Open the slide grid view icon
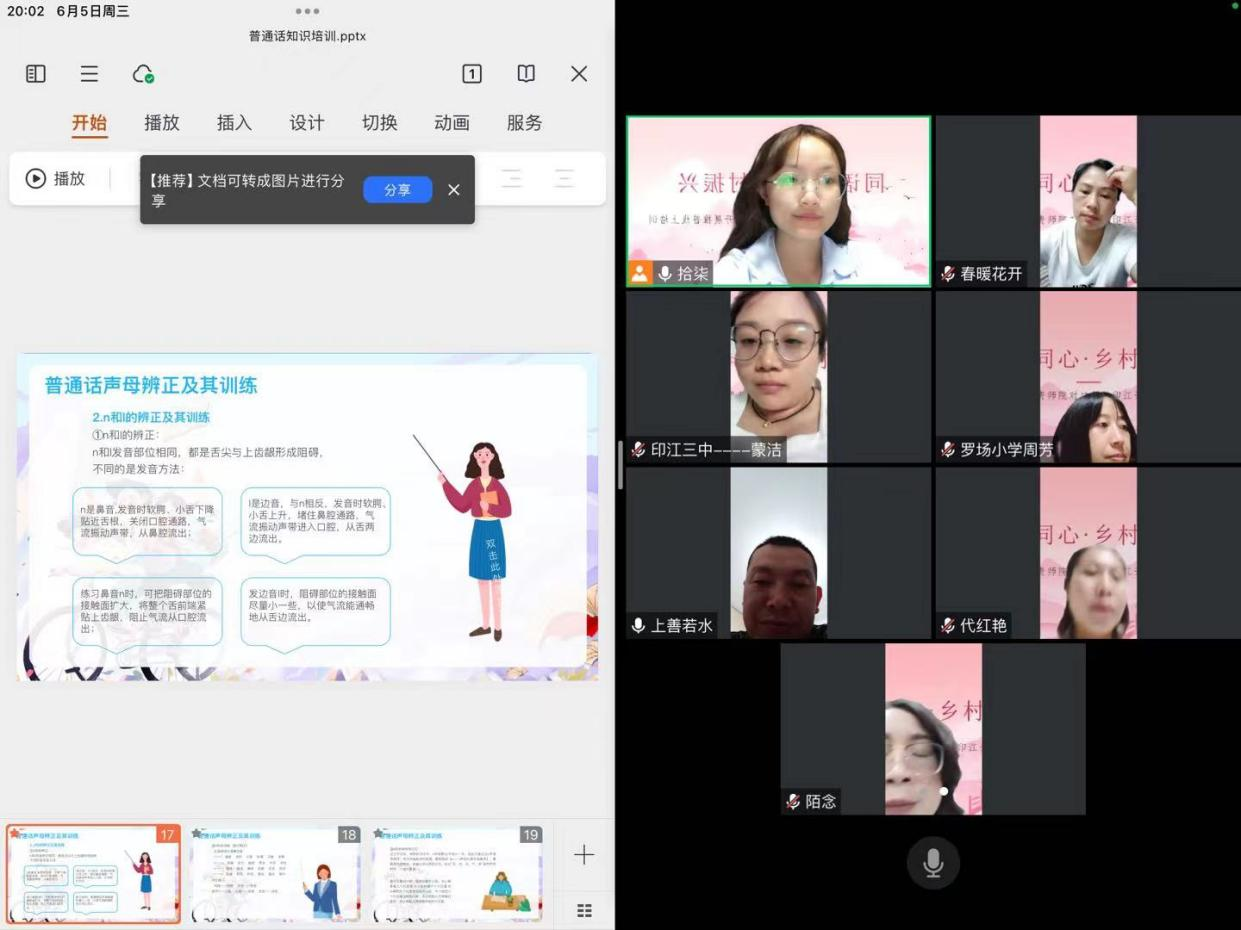Screen dimensions: 1241x930 [x=584, y=910]
